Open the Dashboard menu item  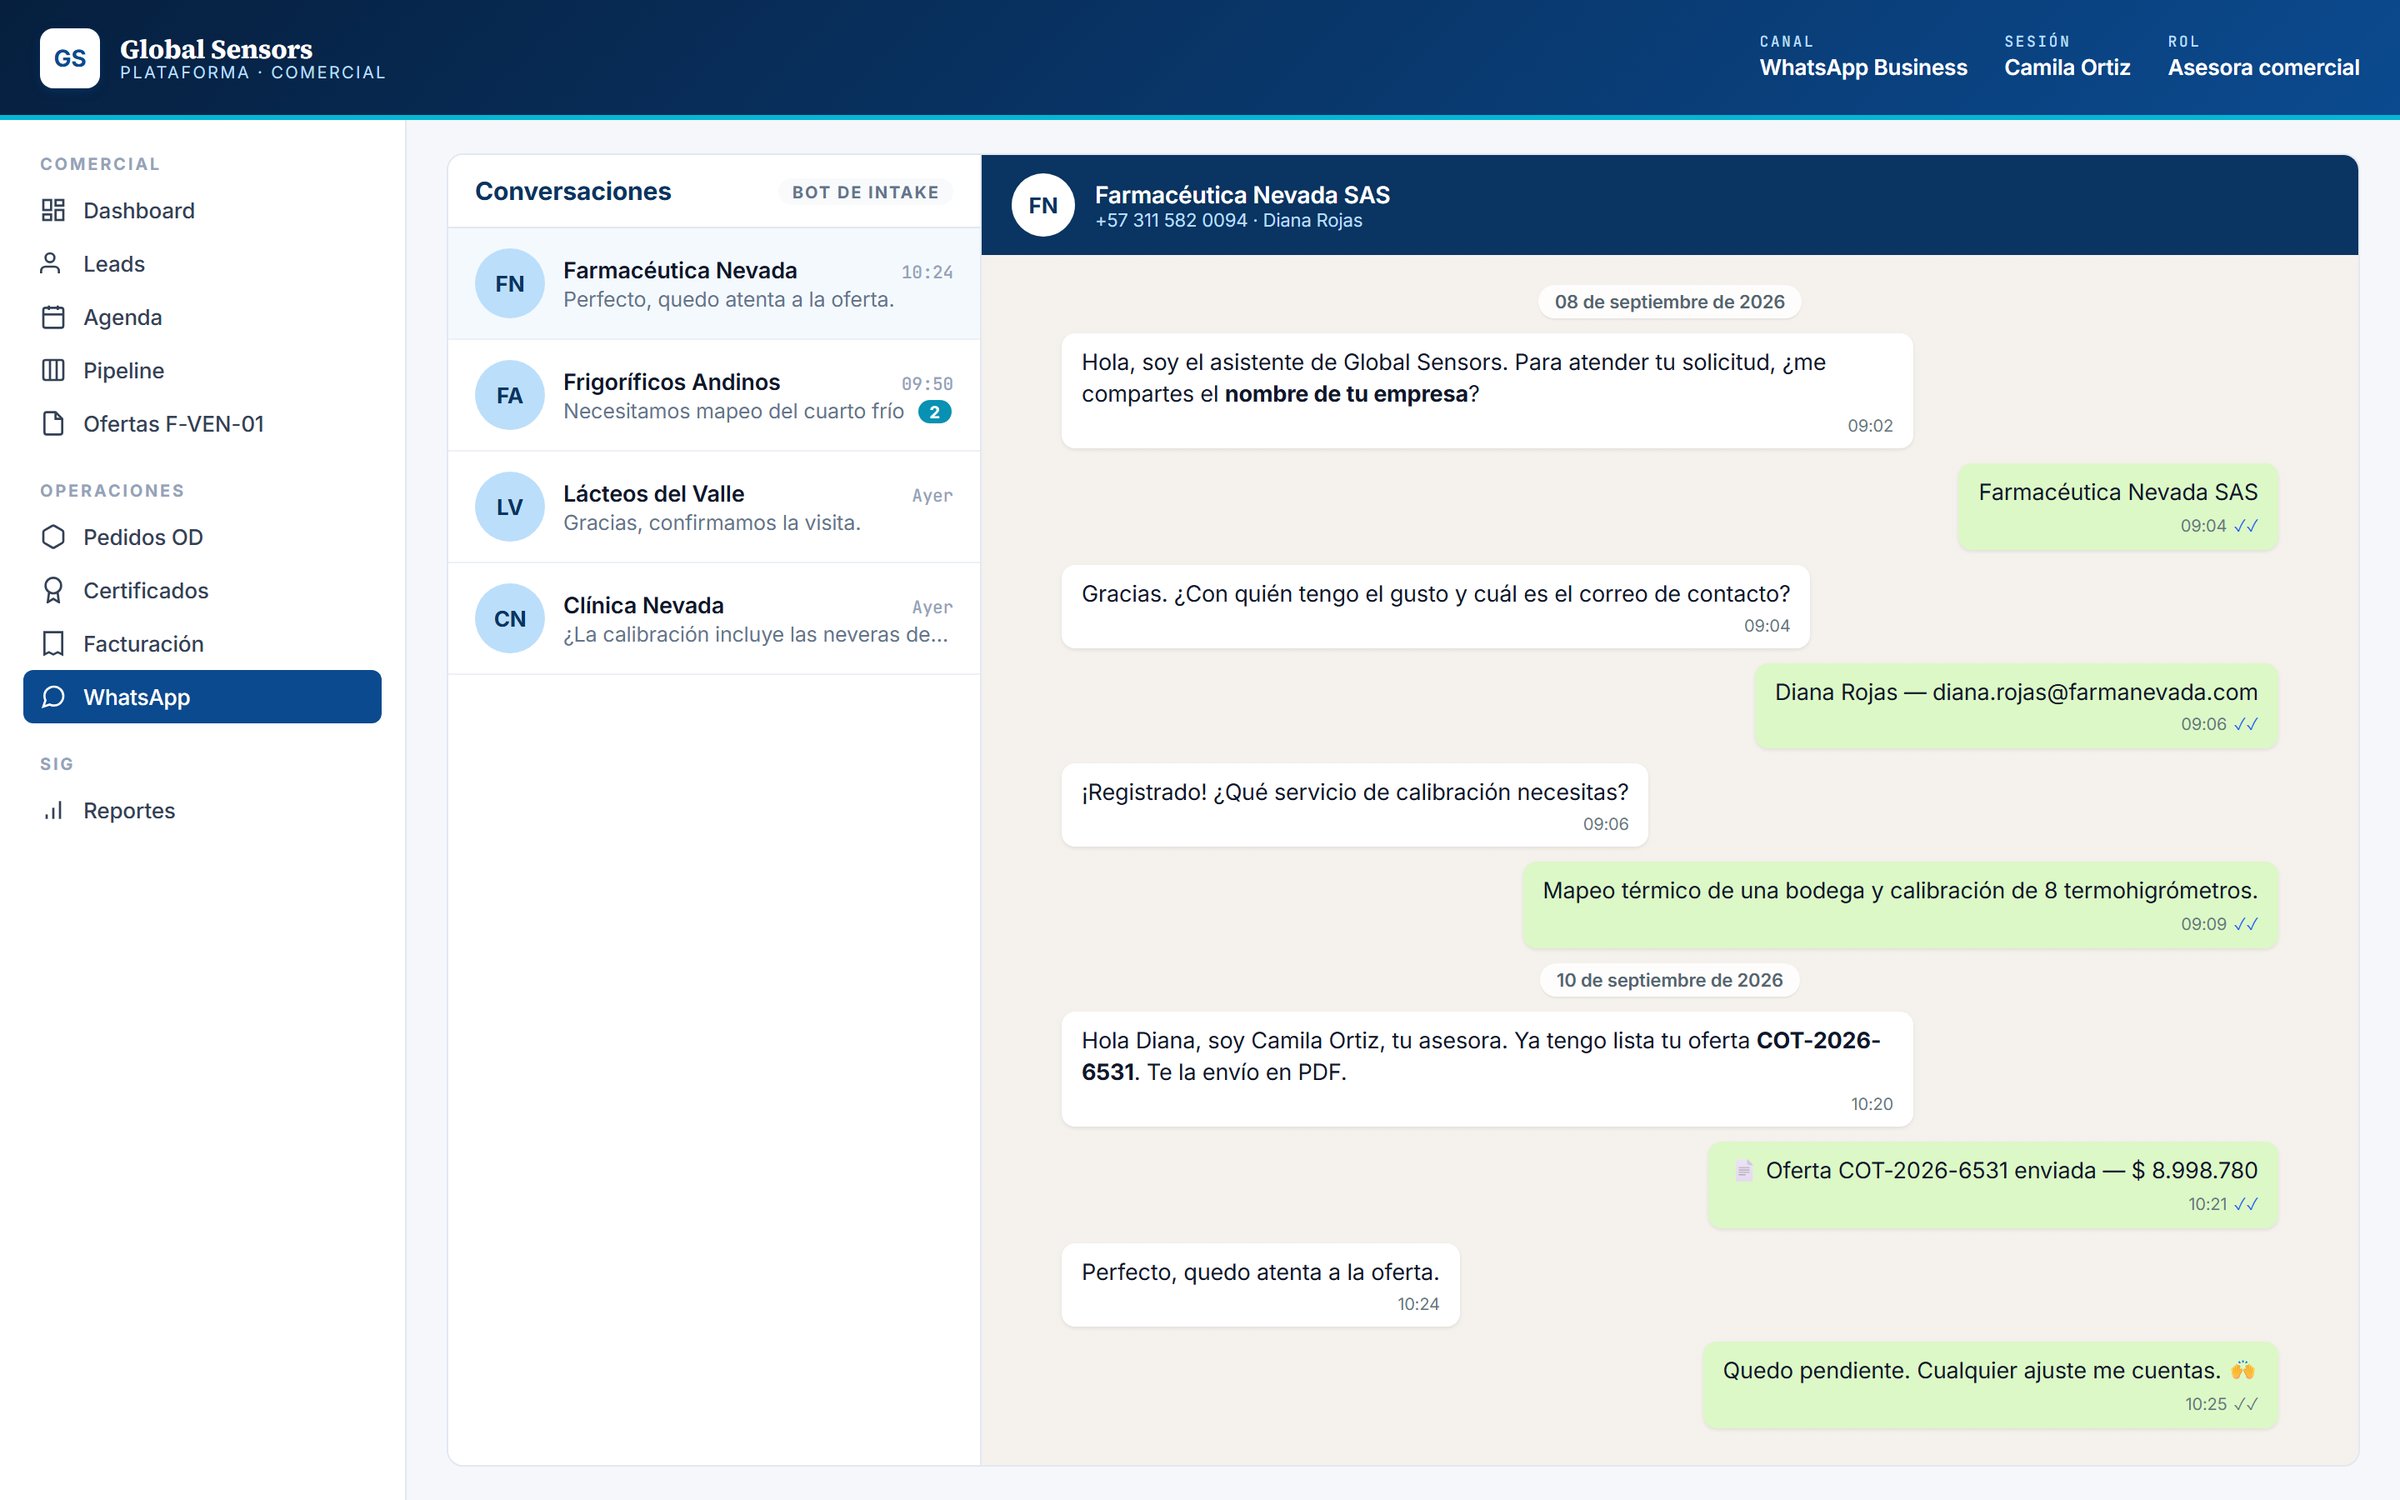pos(202,210)
